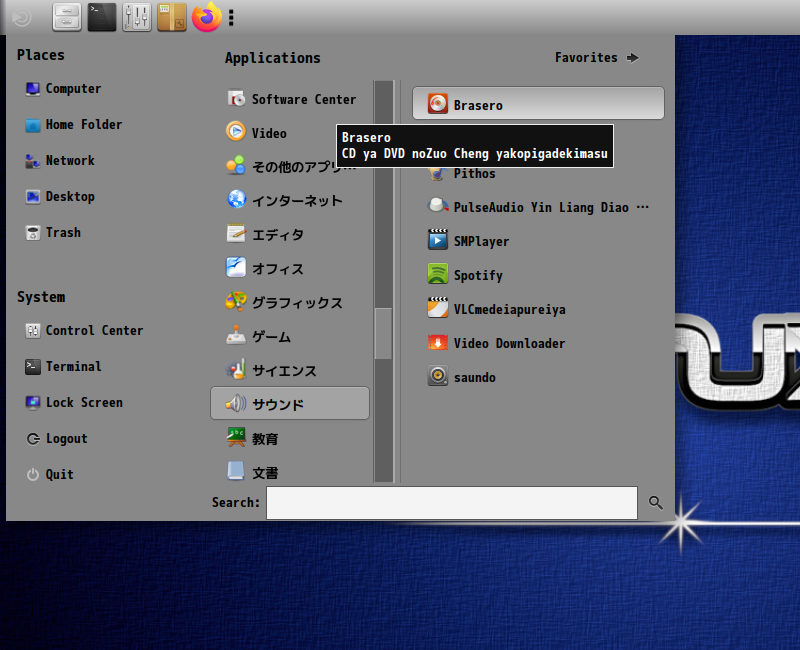The image size is (800, 650).
Task: Click the Logout arrow icon
Action: pyautogui.click(x=33, y=439)
